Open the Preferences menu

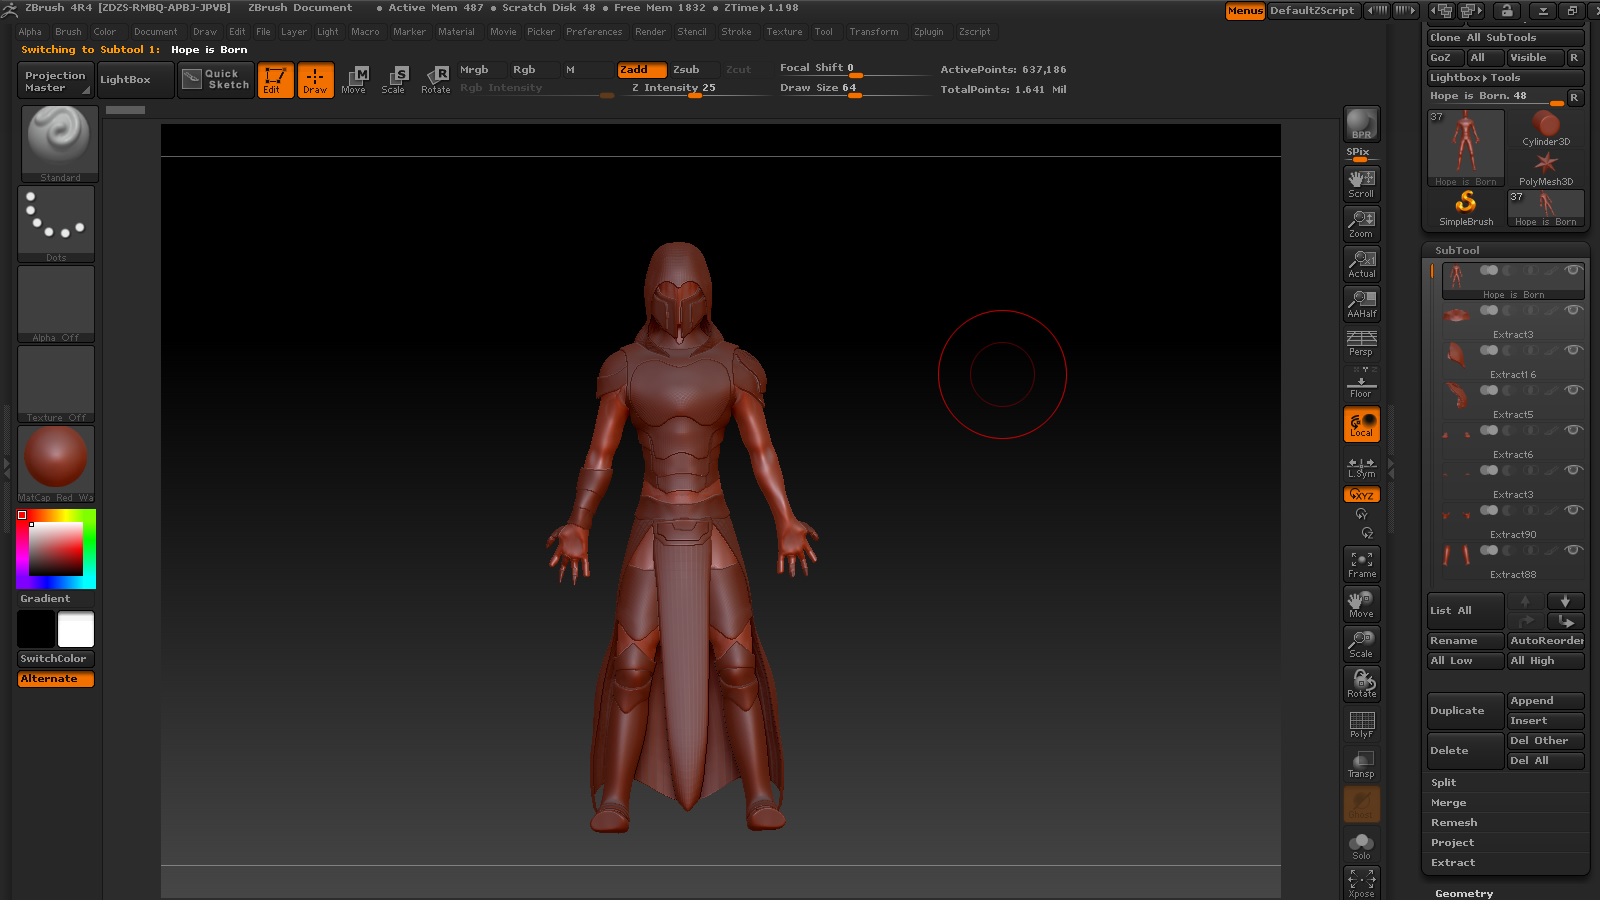(595, 32)
